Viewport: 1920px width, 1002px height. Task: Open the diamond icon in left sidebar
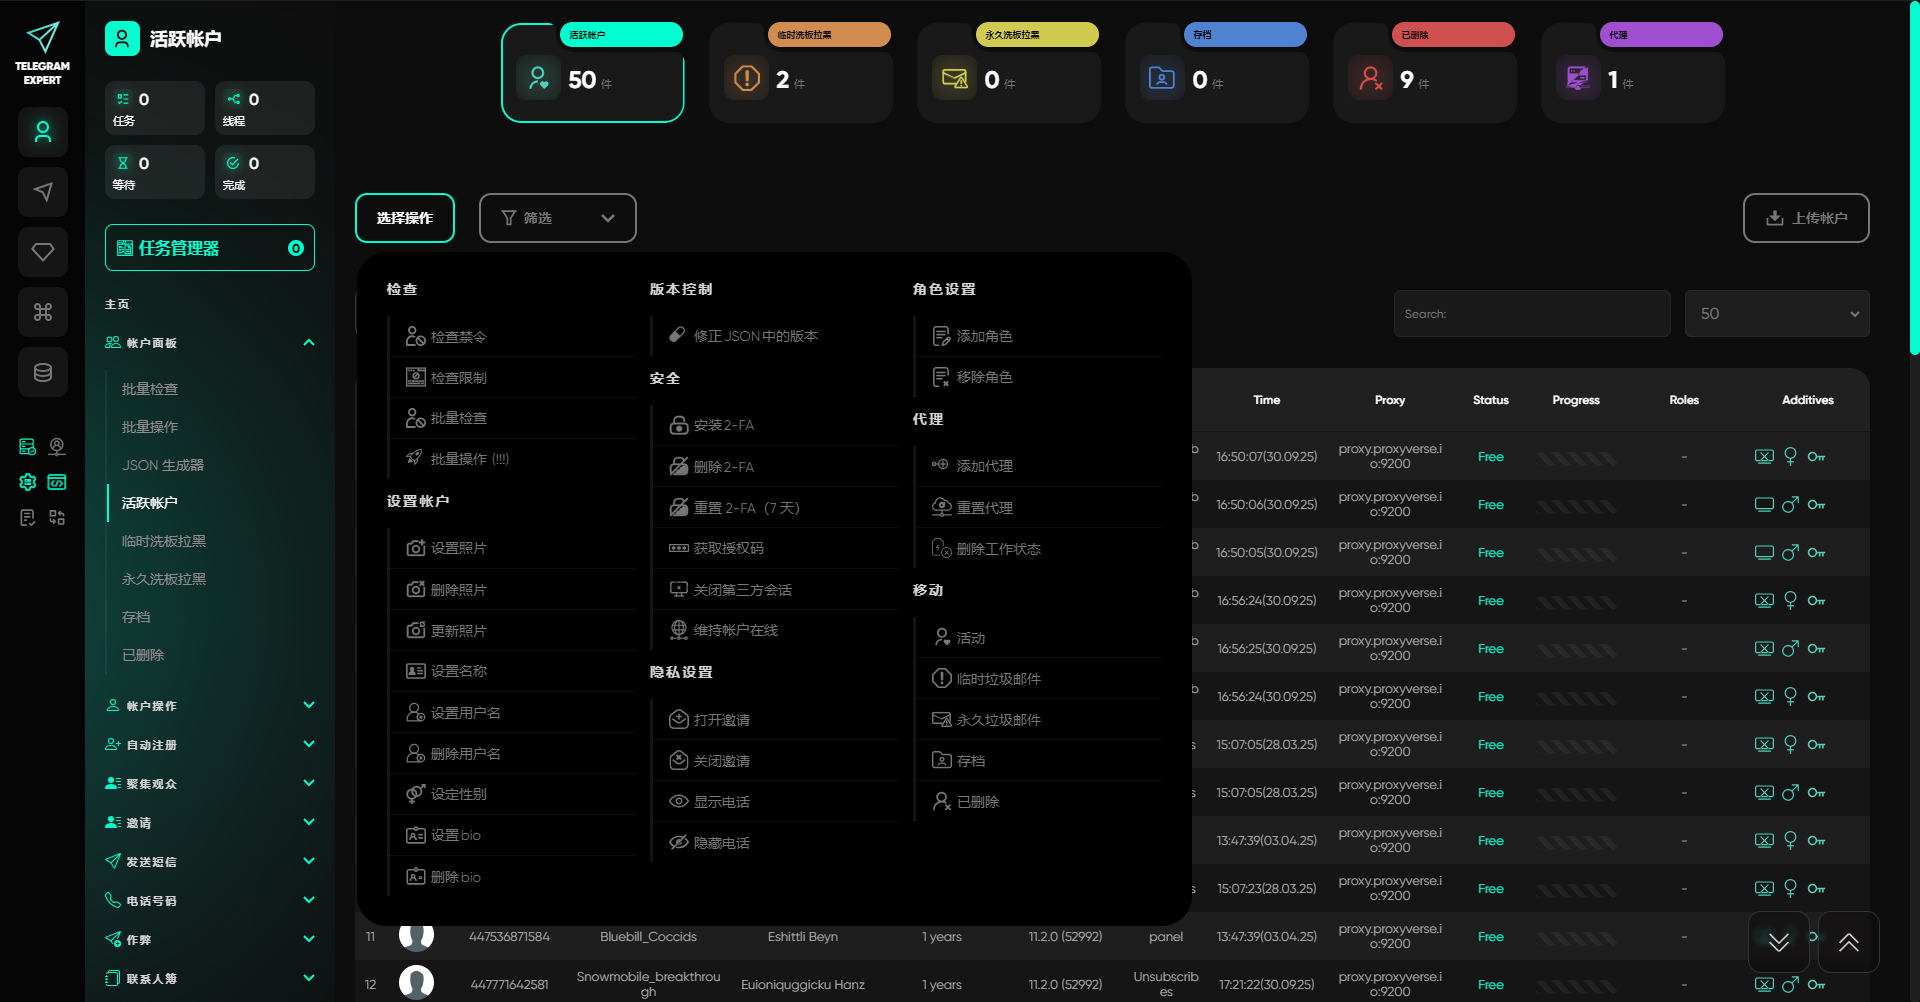[43, 252]
